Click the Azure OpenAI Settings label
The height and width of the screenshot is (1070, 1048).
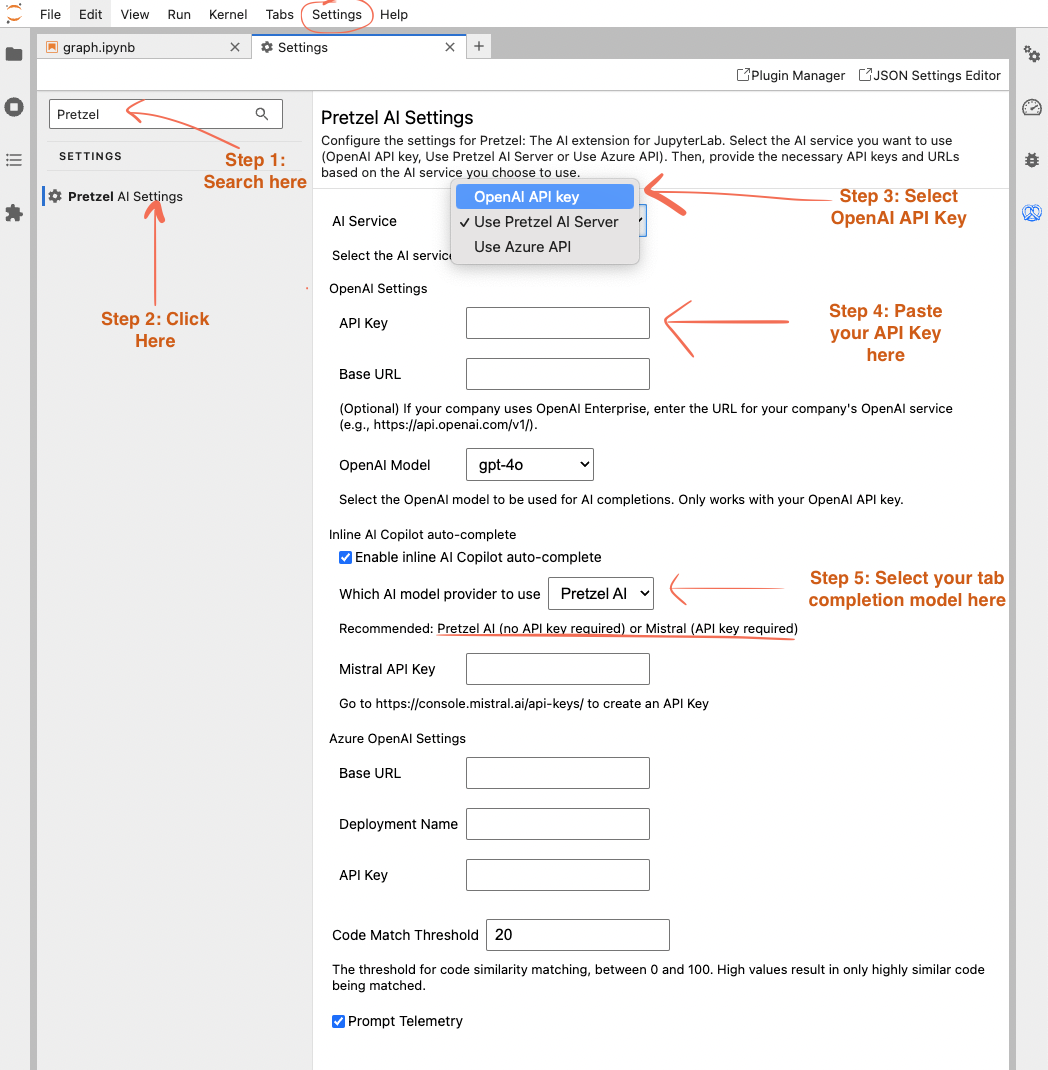coord(397,738)
